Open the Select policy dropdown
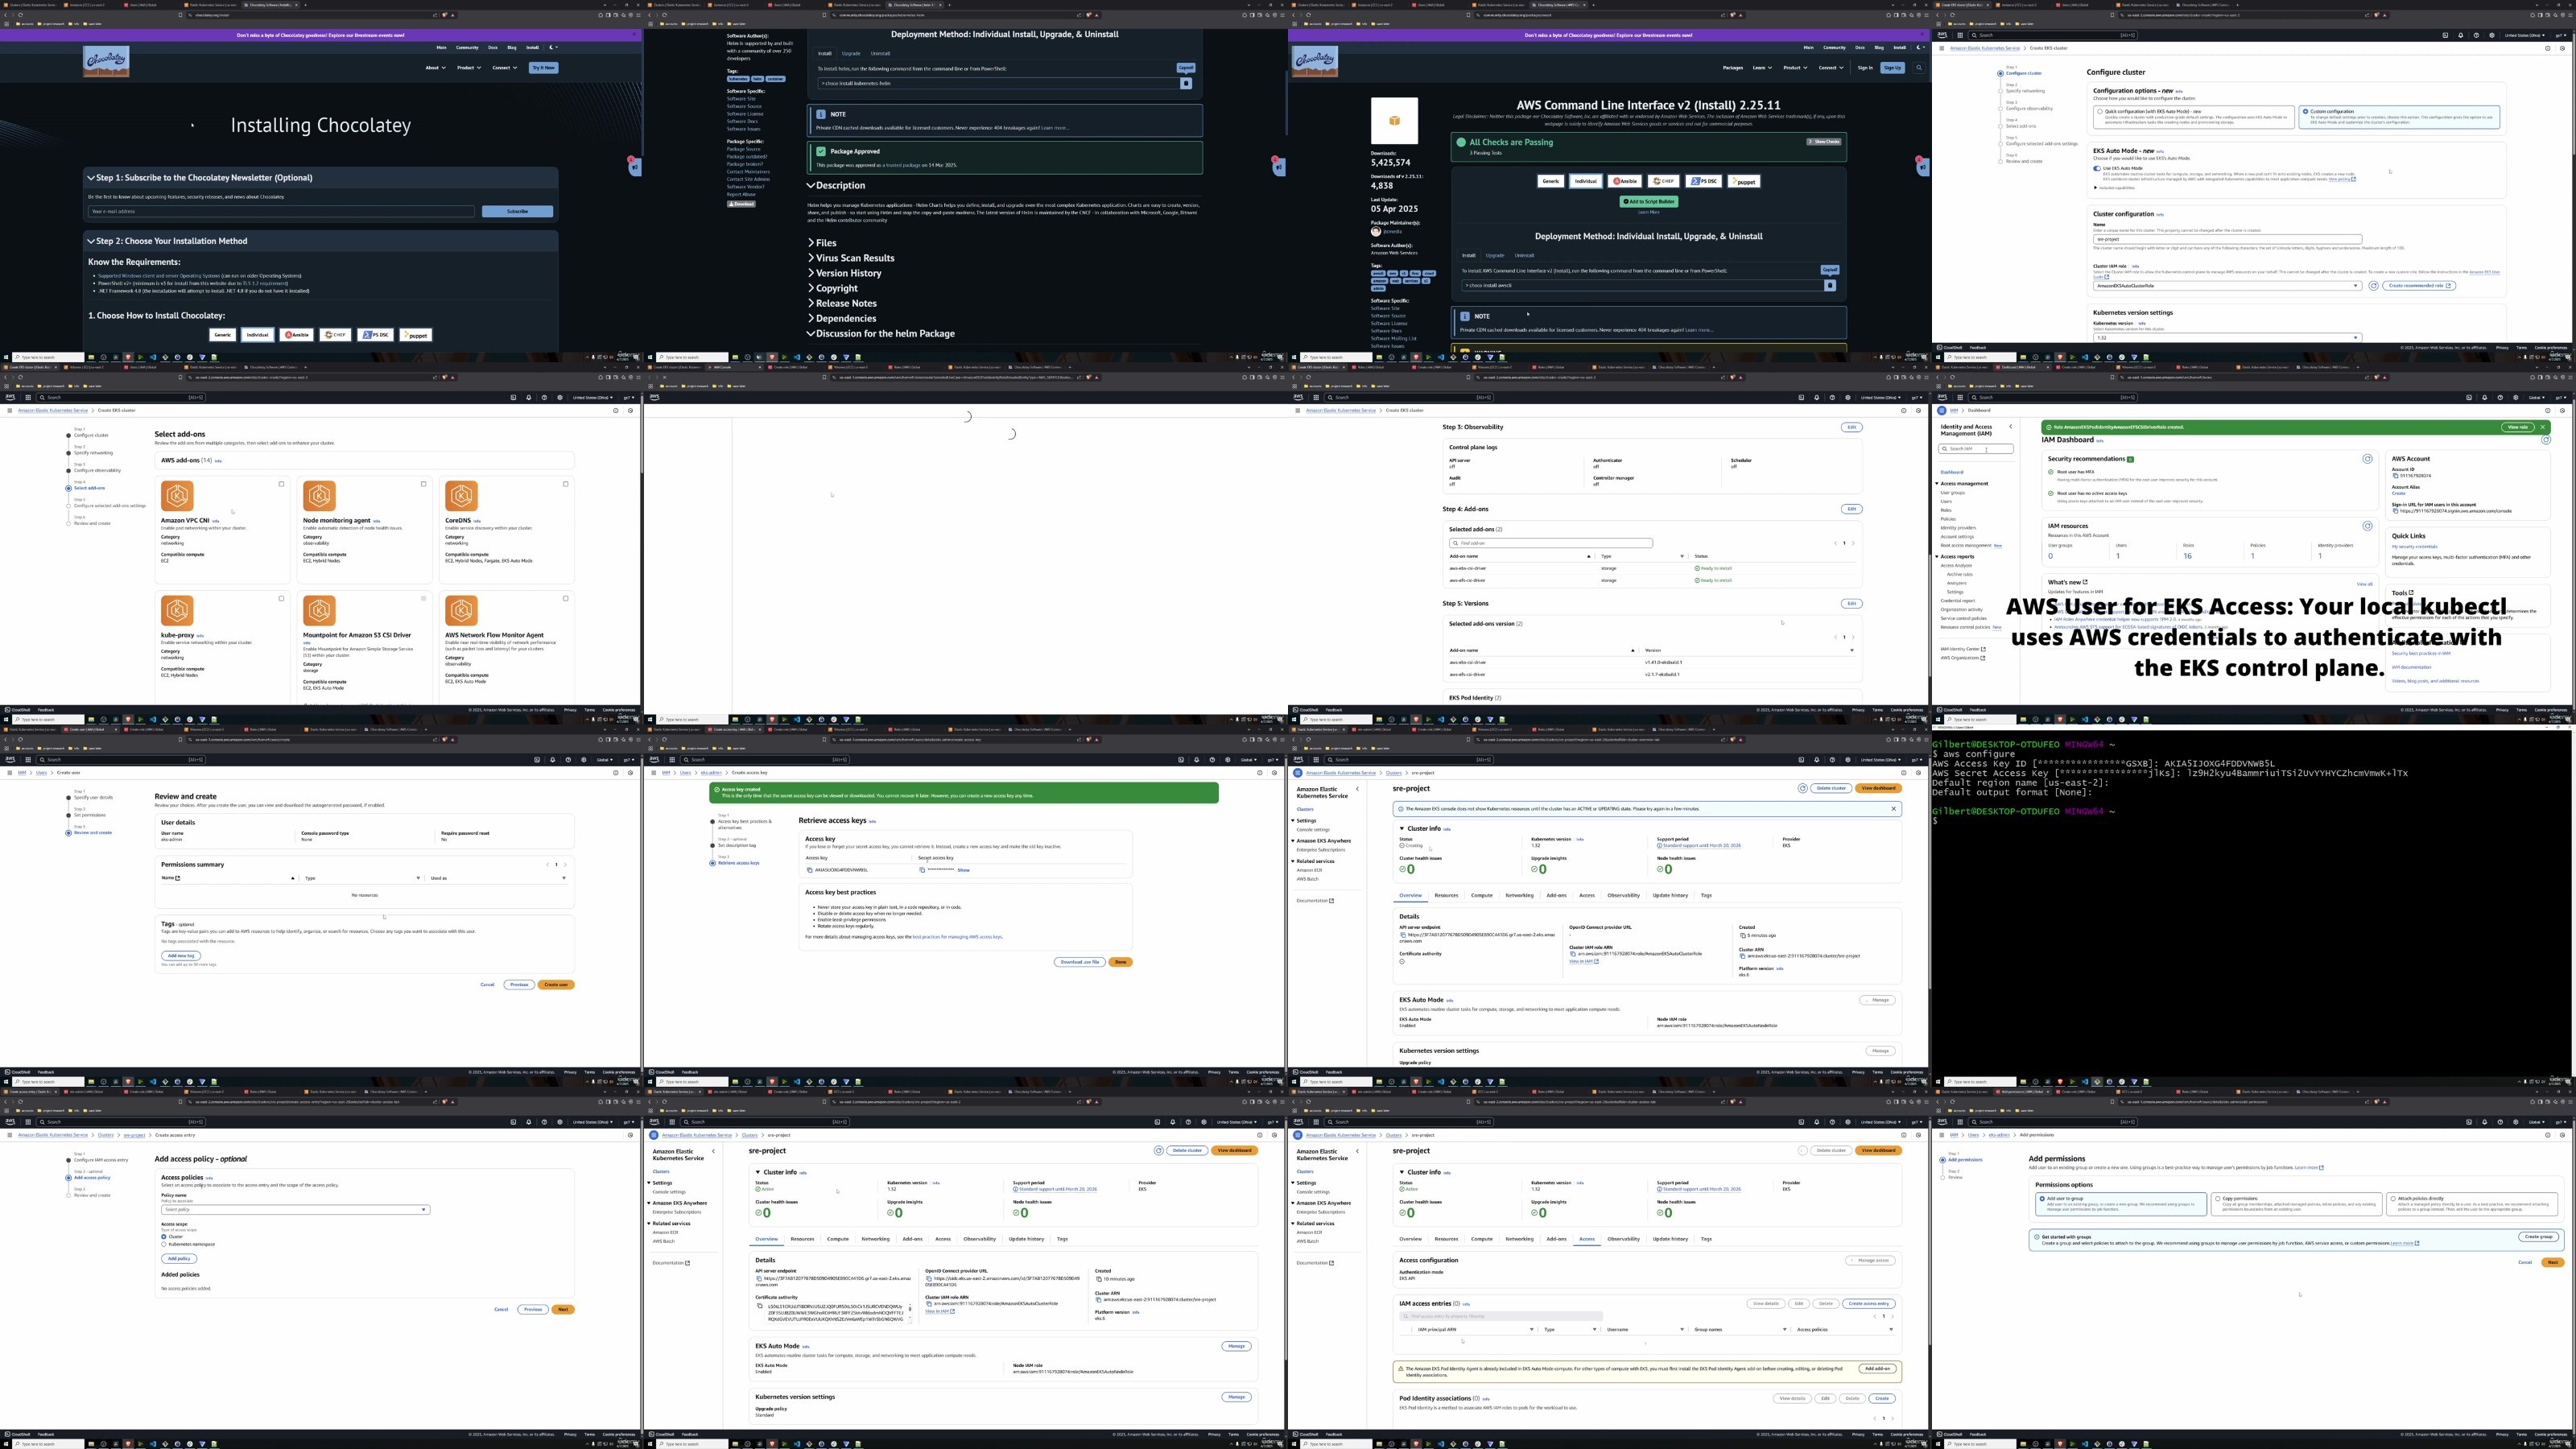Viewport: 2576px width, 1449px height. point(296,1210)
